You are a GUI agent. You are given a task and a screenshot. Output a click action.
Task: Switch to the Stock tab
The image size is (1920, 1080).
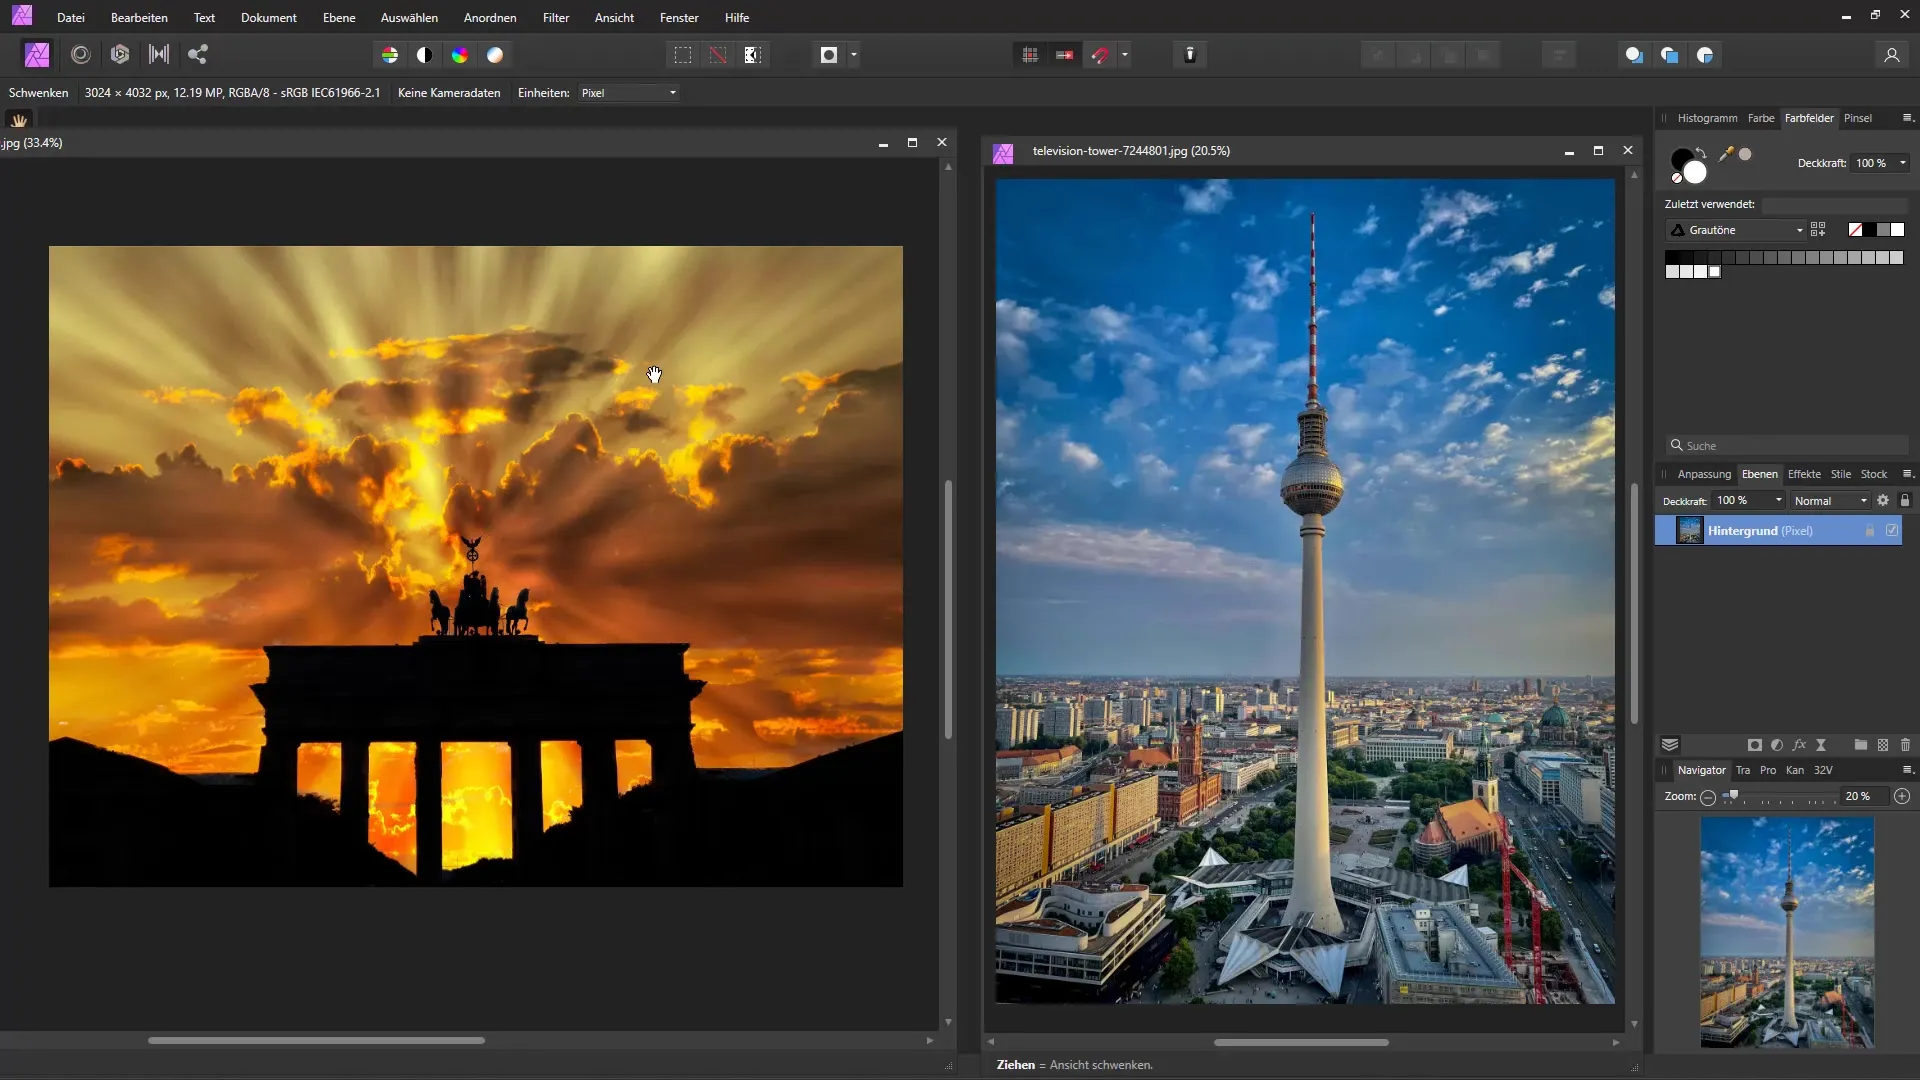click(1874, 474)
